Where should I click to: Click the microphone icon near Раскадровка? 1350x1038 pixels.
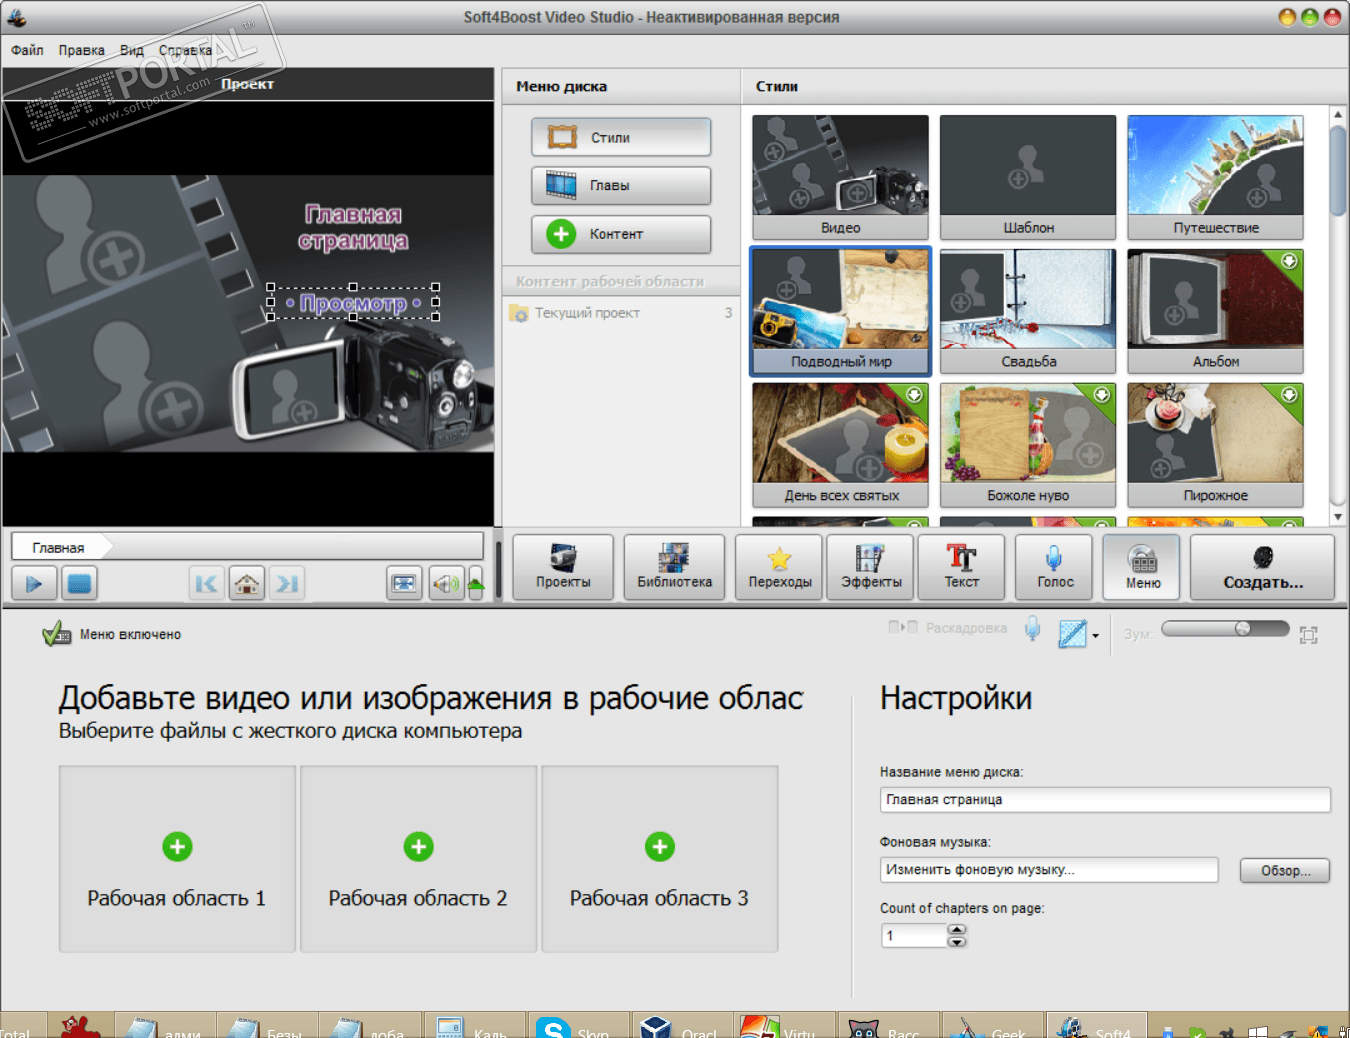[1033, 629]
